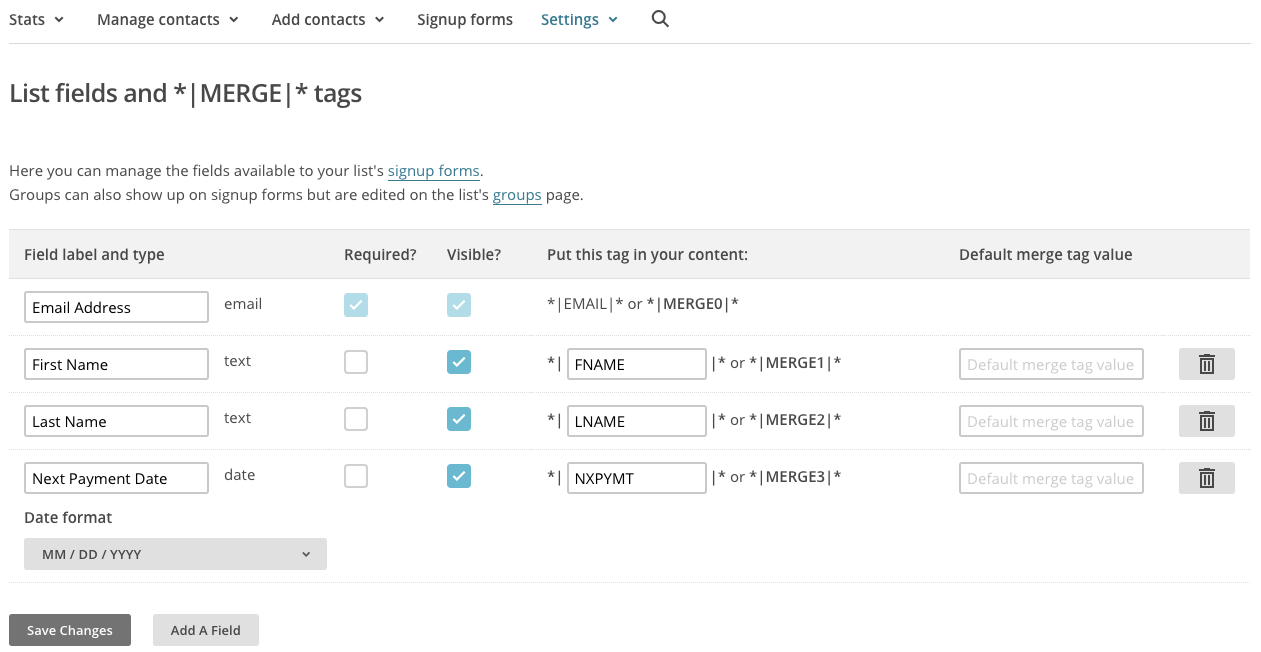Delete the First Name field with trash icon
1261x652 pixels.
point(1206,364)
